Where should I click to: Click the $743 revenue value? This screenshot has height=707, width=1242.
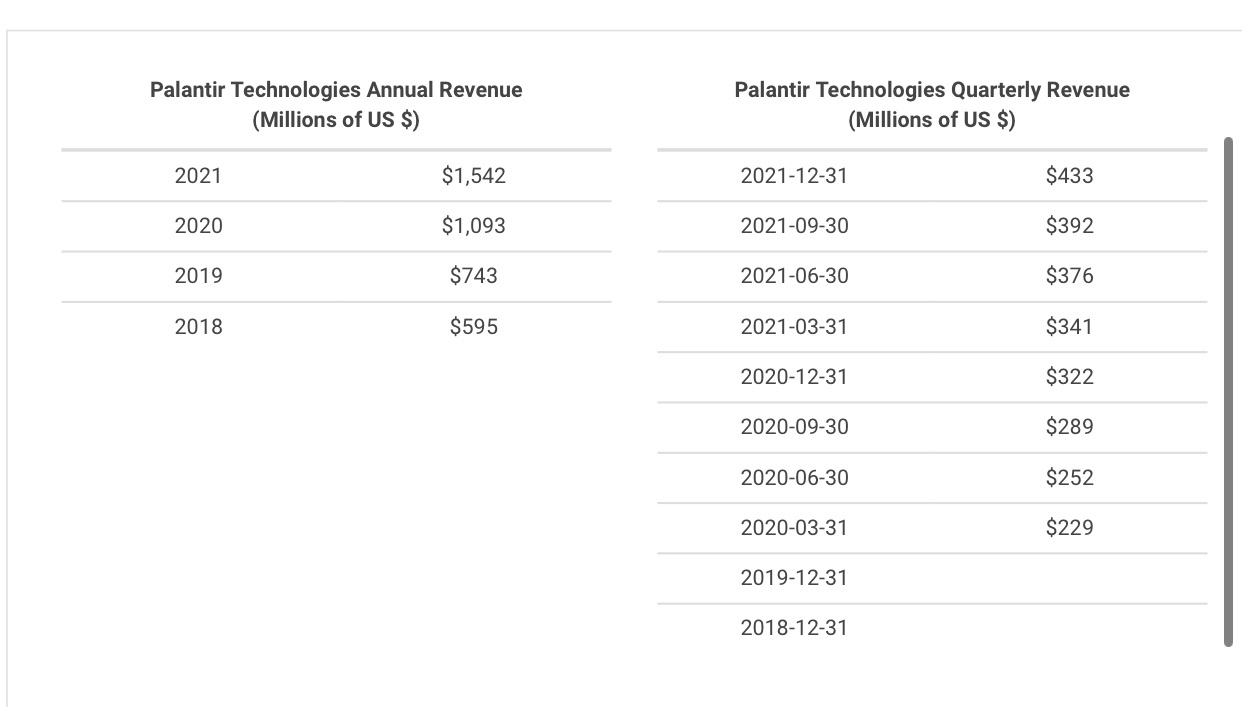tap(473, 276)
